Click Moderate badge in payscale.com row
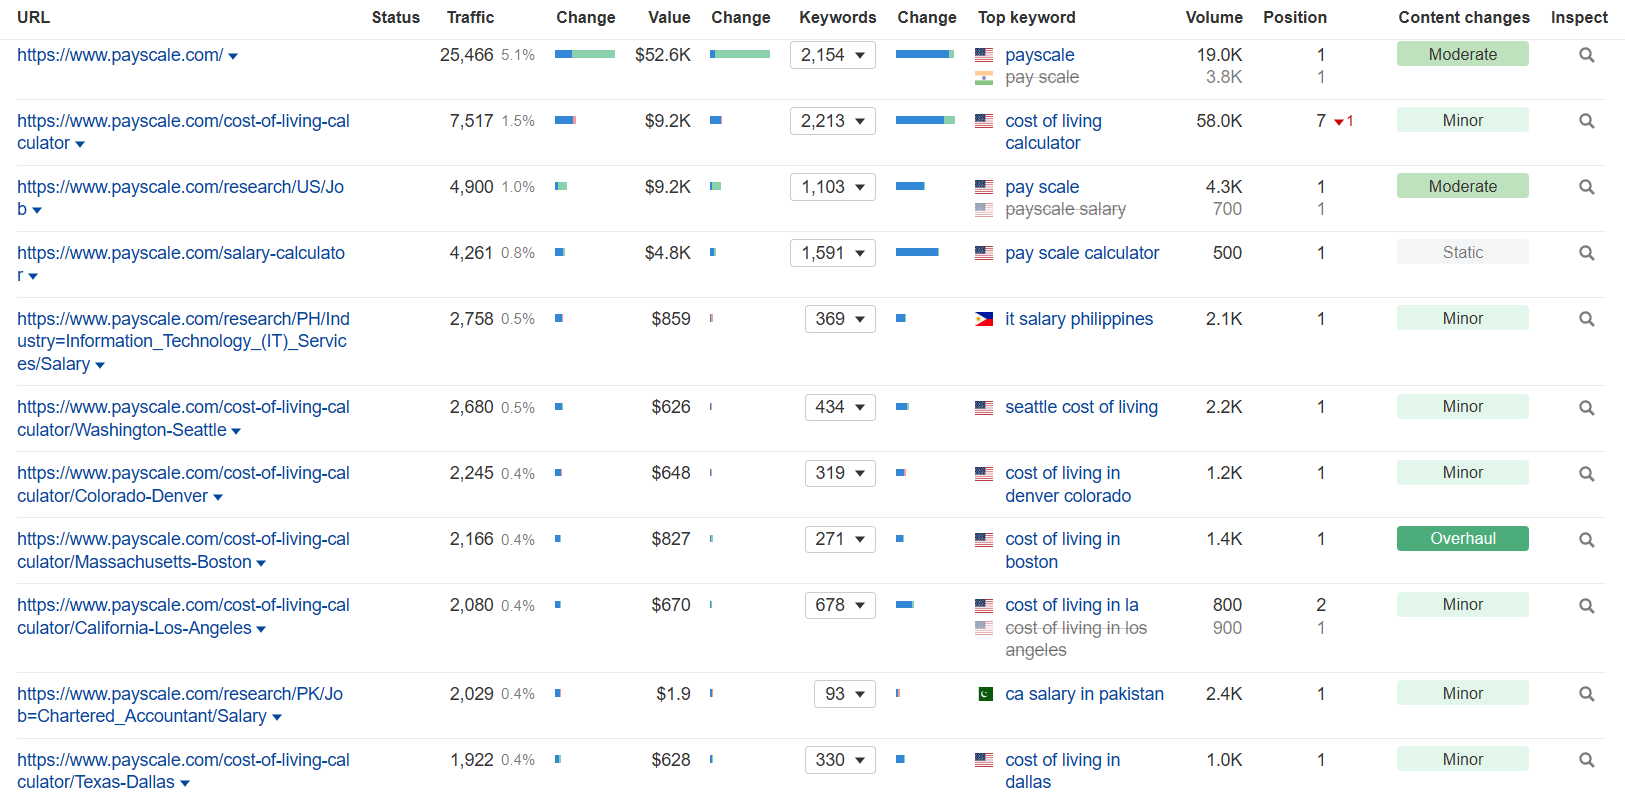This screenshot has height=800, width=1625. (x=1463, y=54)
